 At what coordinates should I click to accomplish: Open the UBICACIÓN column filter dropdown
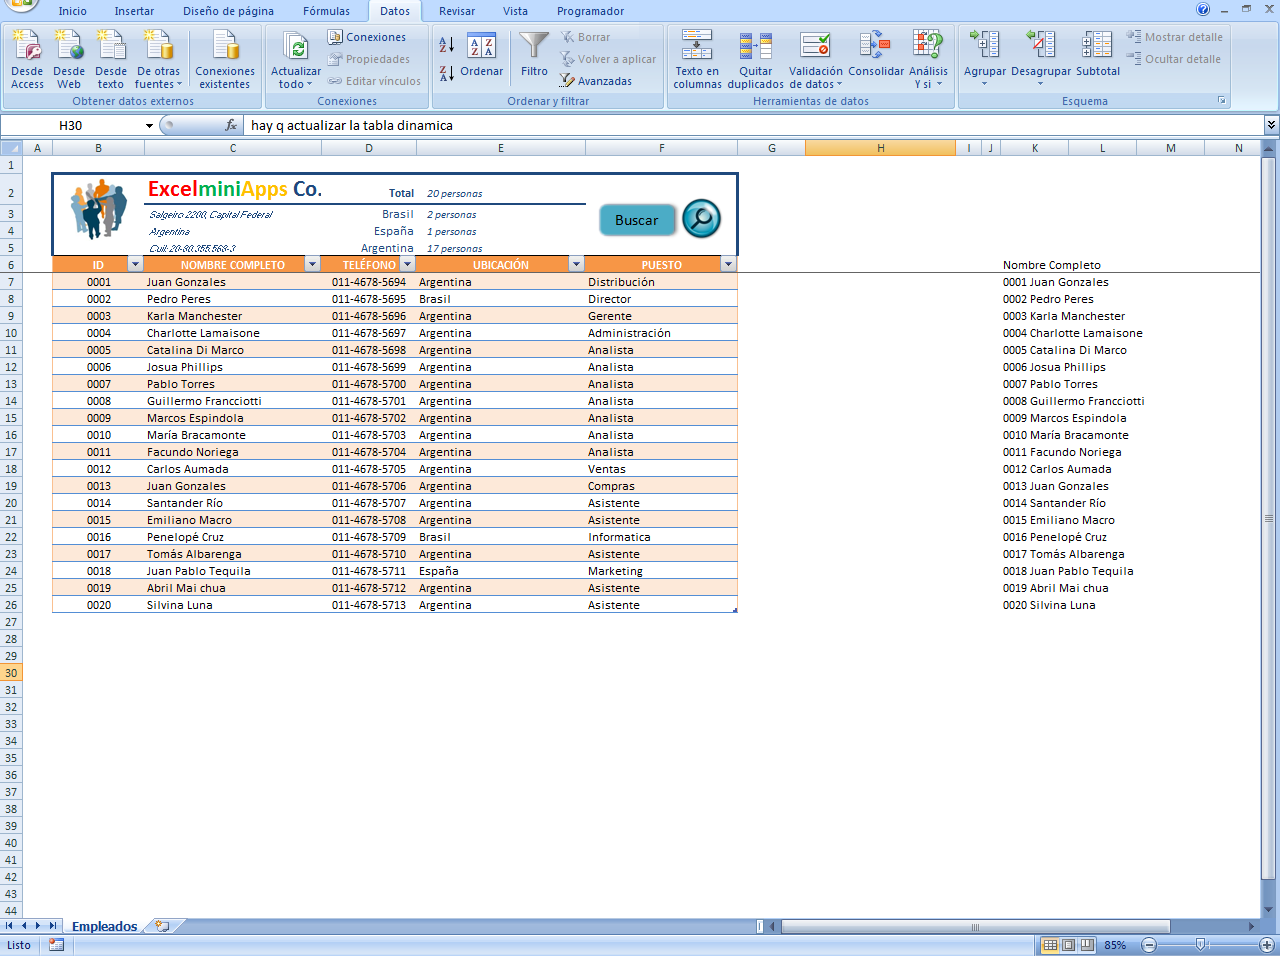(x=576, y=264)
